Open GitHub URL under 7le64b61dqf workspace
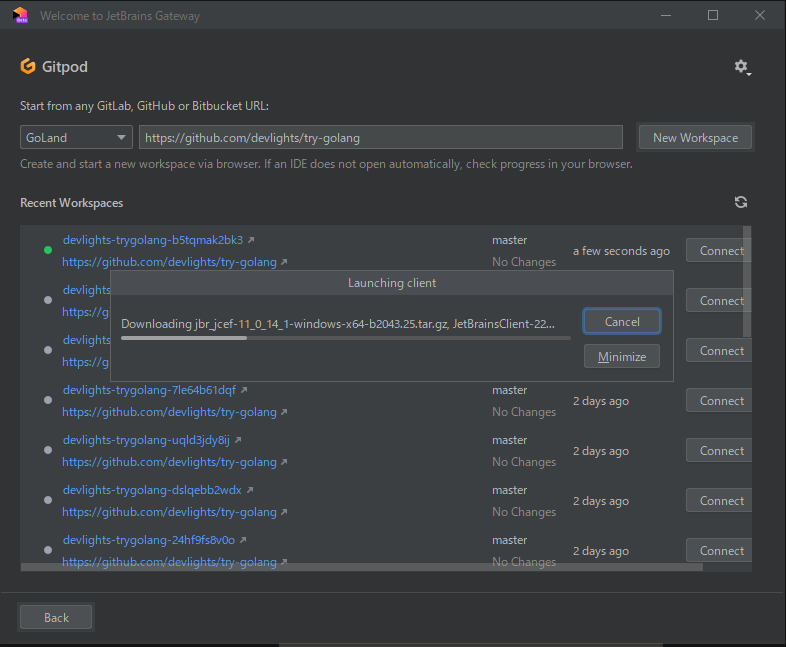This screenshot has width=786, height=647. (x=169, y=412)
